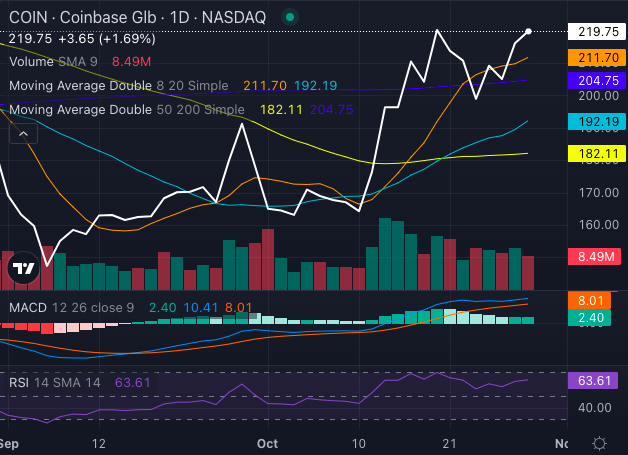Click the orange 211.70 price label
Viewport: 628px width, 455px height.
[596, 59]
